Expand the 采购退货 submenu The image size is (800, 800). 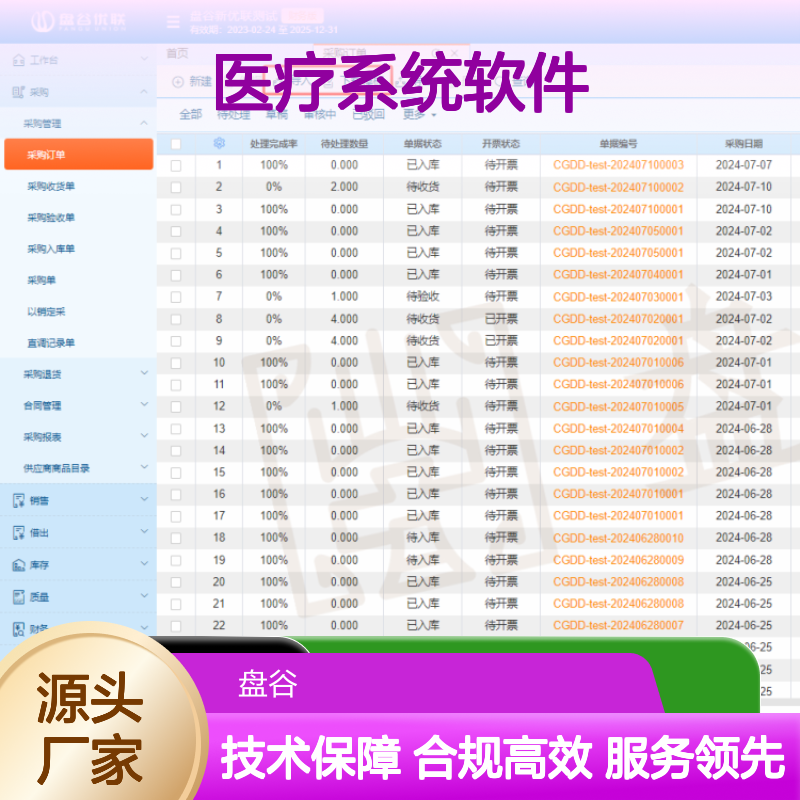[144, 373]
